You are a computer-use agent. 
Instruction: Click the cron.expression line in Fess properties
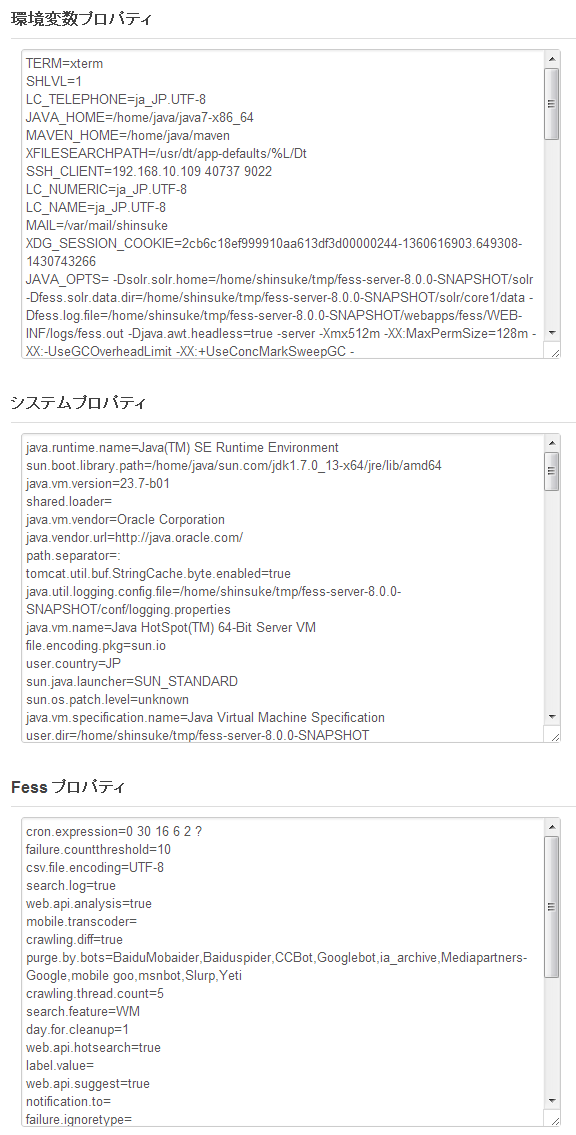pos(103,832)
